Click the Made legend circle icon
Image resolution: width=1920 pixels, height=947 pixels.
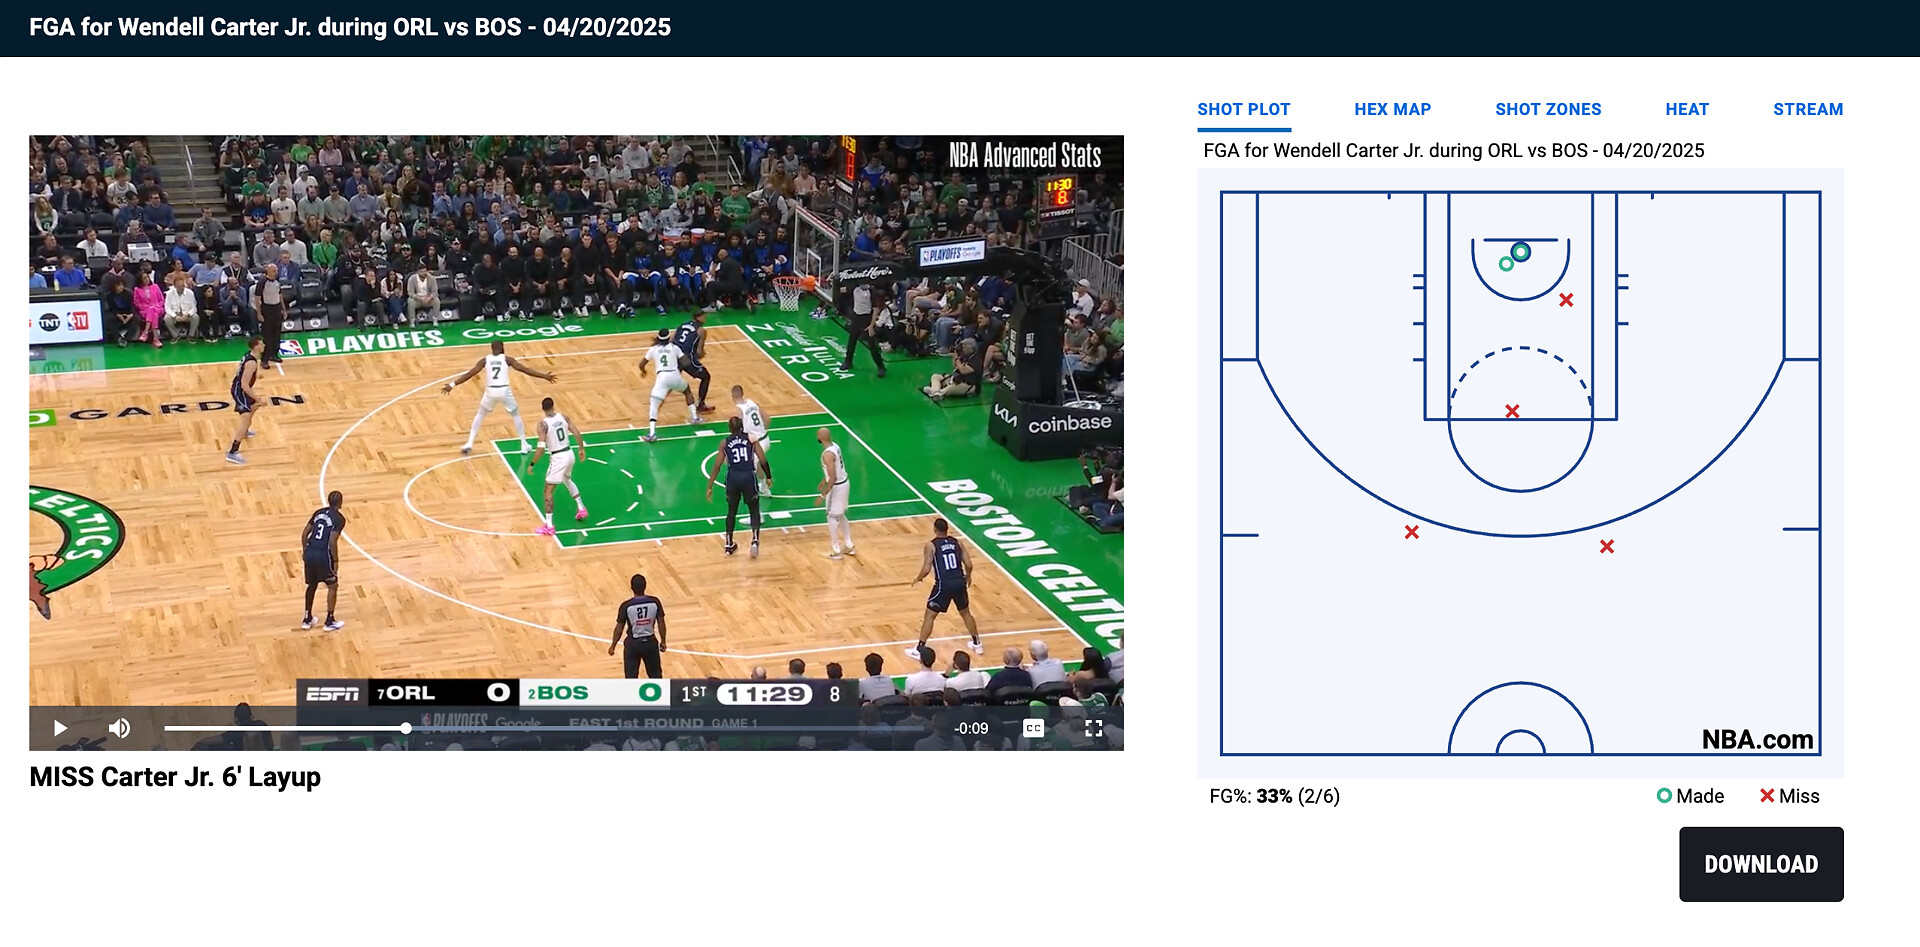(1664, 796)
